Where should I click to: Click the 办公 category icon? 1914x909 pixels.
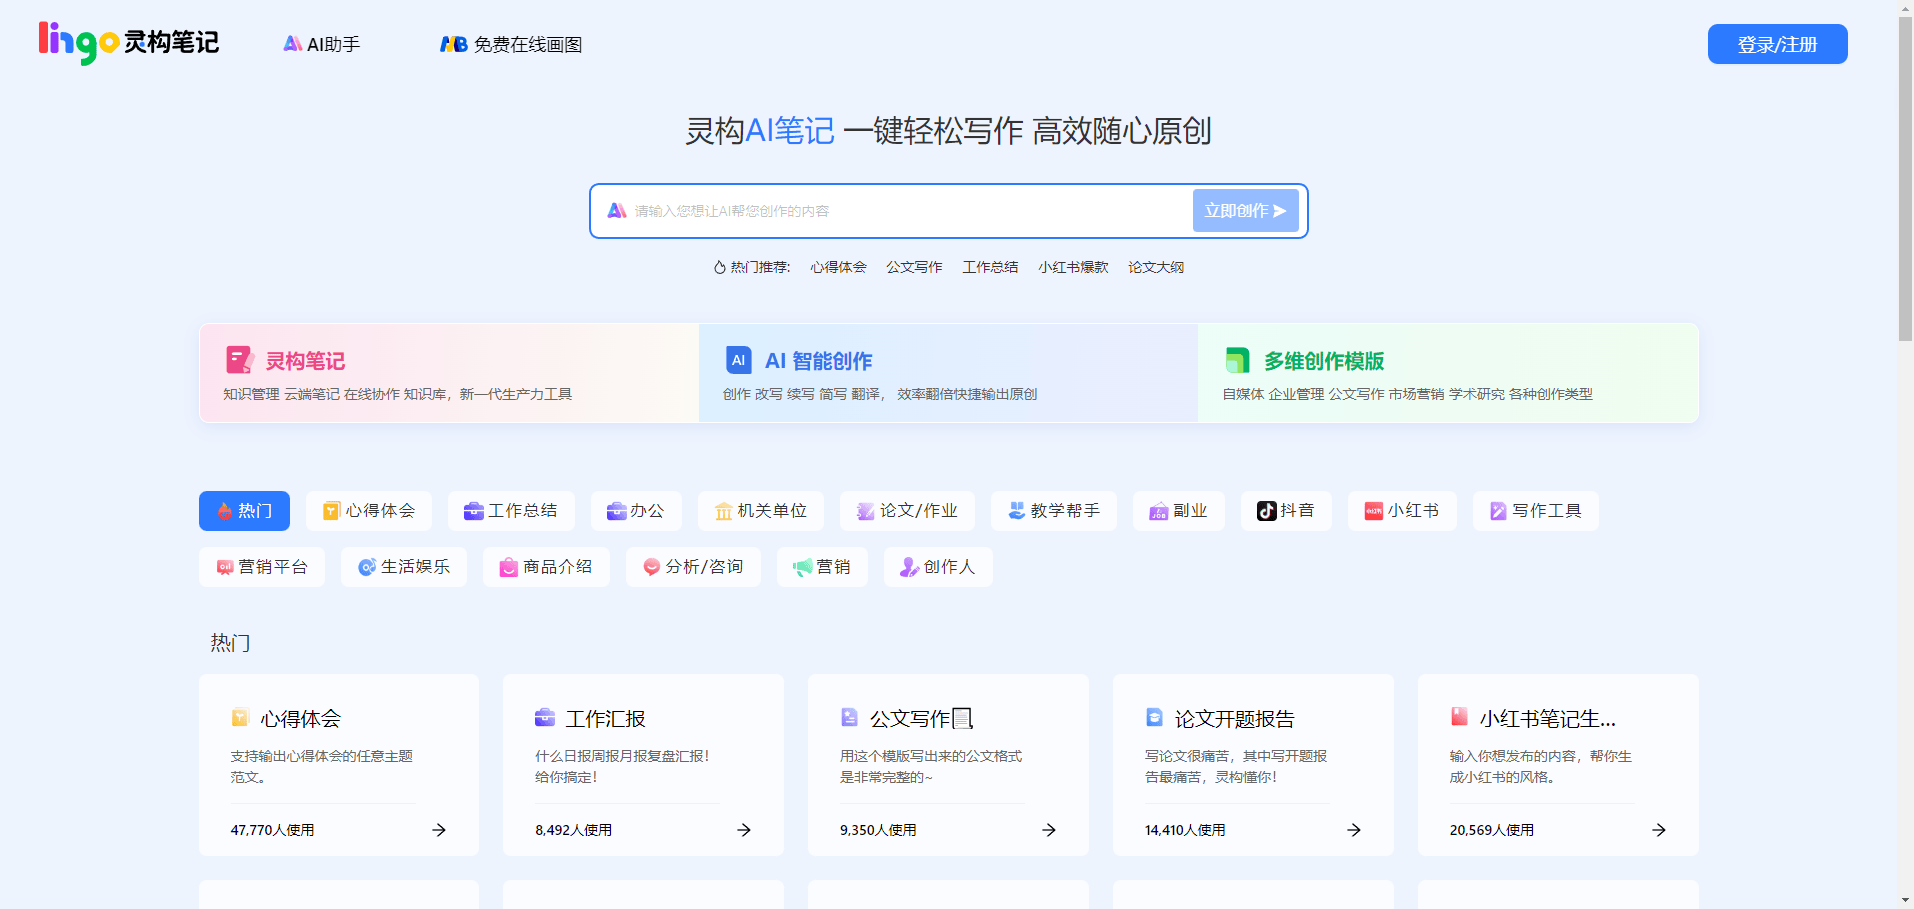[x=615, y=511]
